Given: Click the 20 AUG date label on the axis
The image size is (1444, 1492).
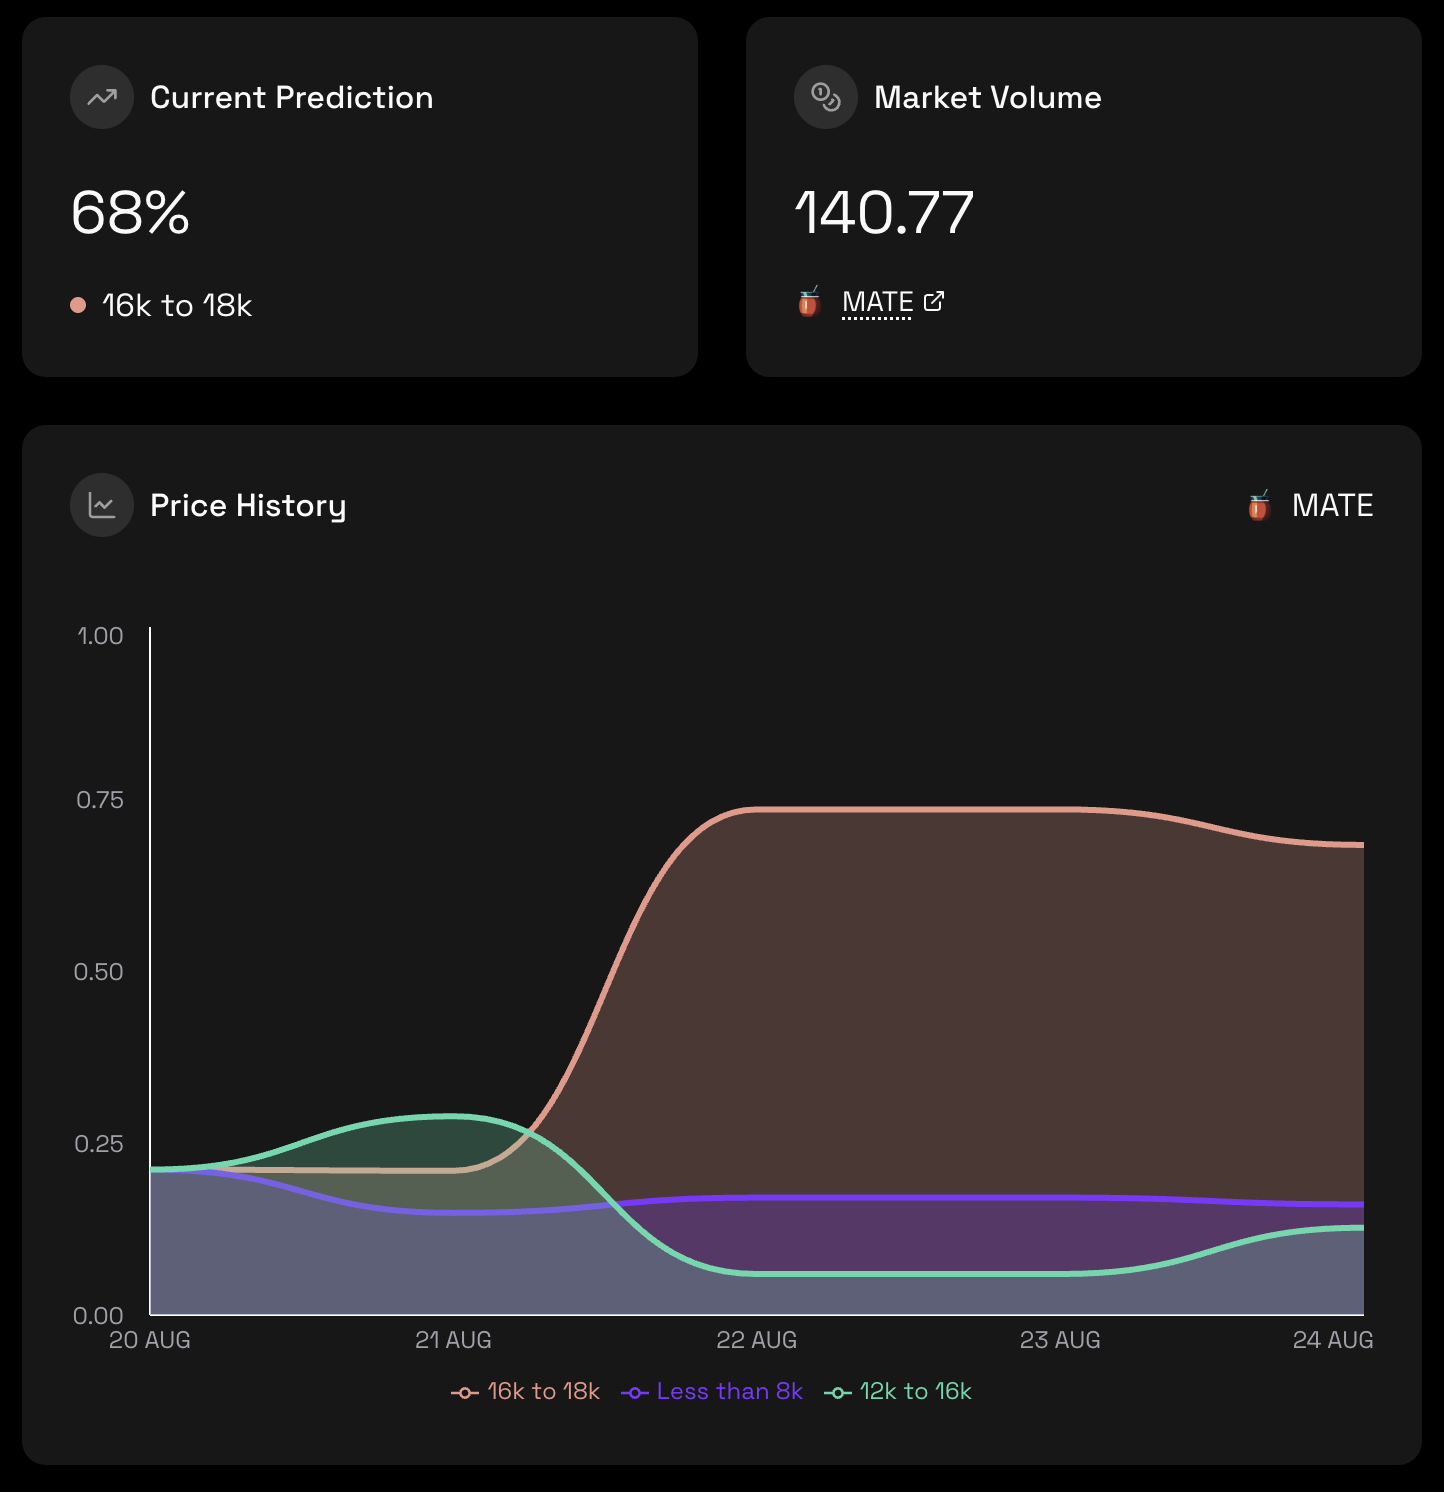Looking at the screenshot, I should pyautogui.click(x=150, y=1340).
